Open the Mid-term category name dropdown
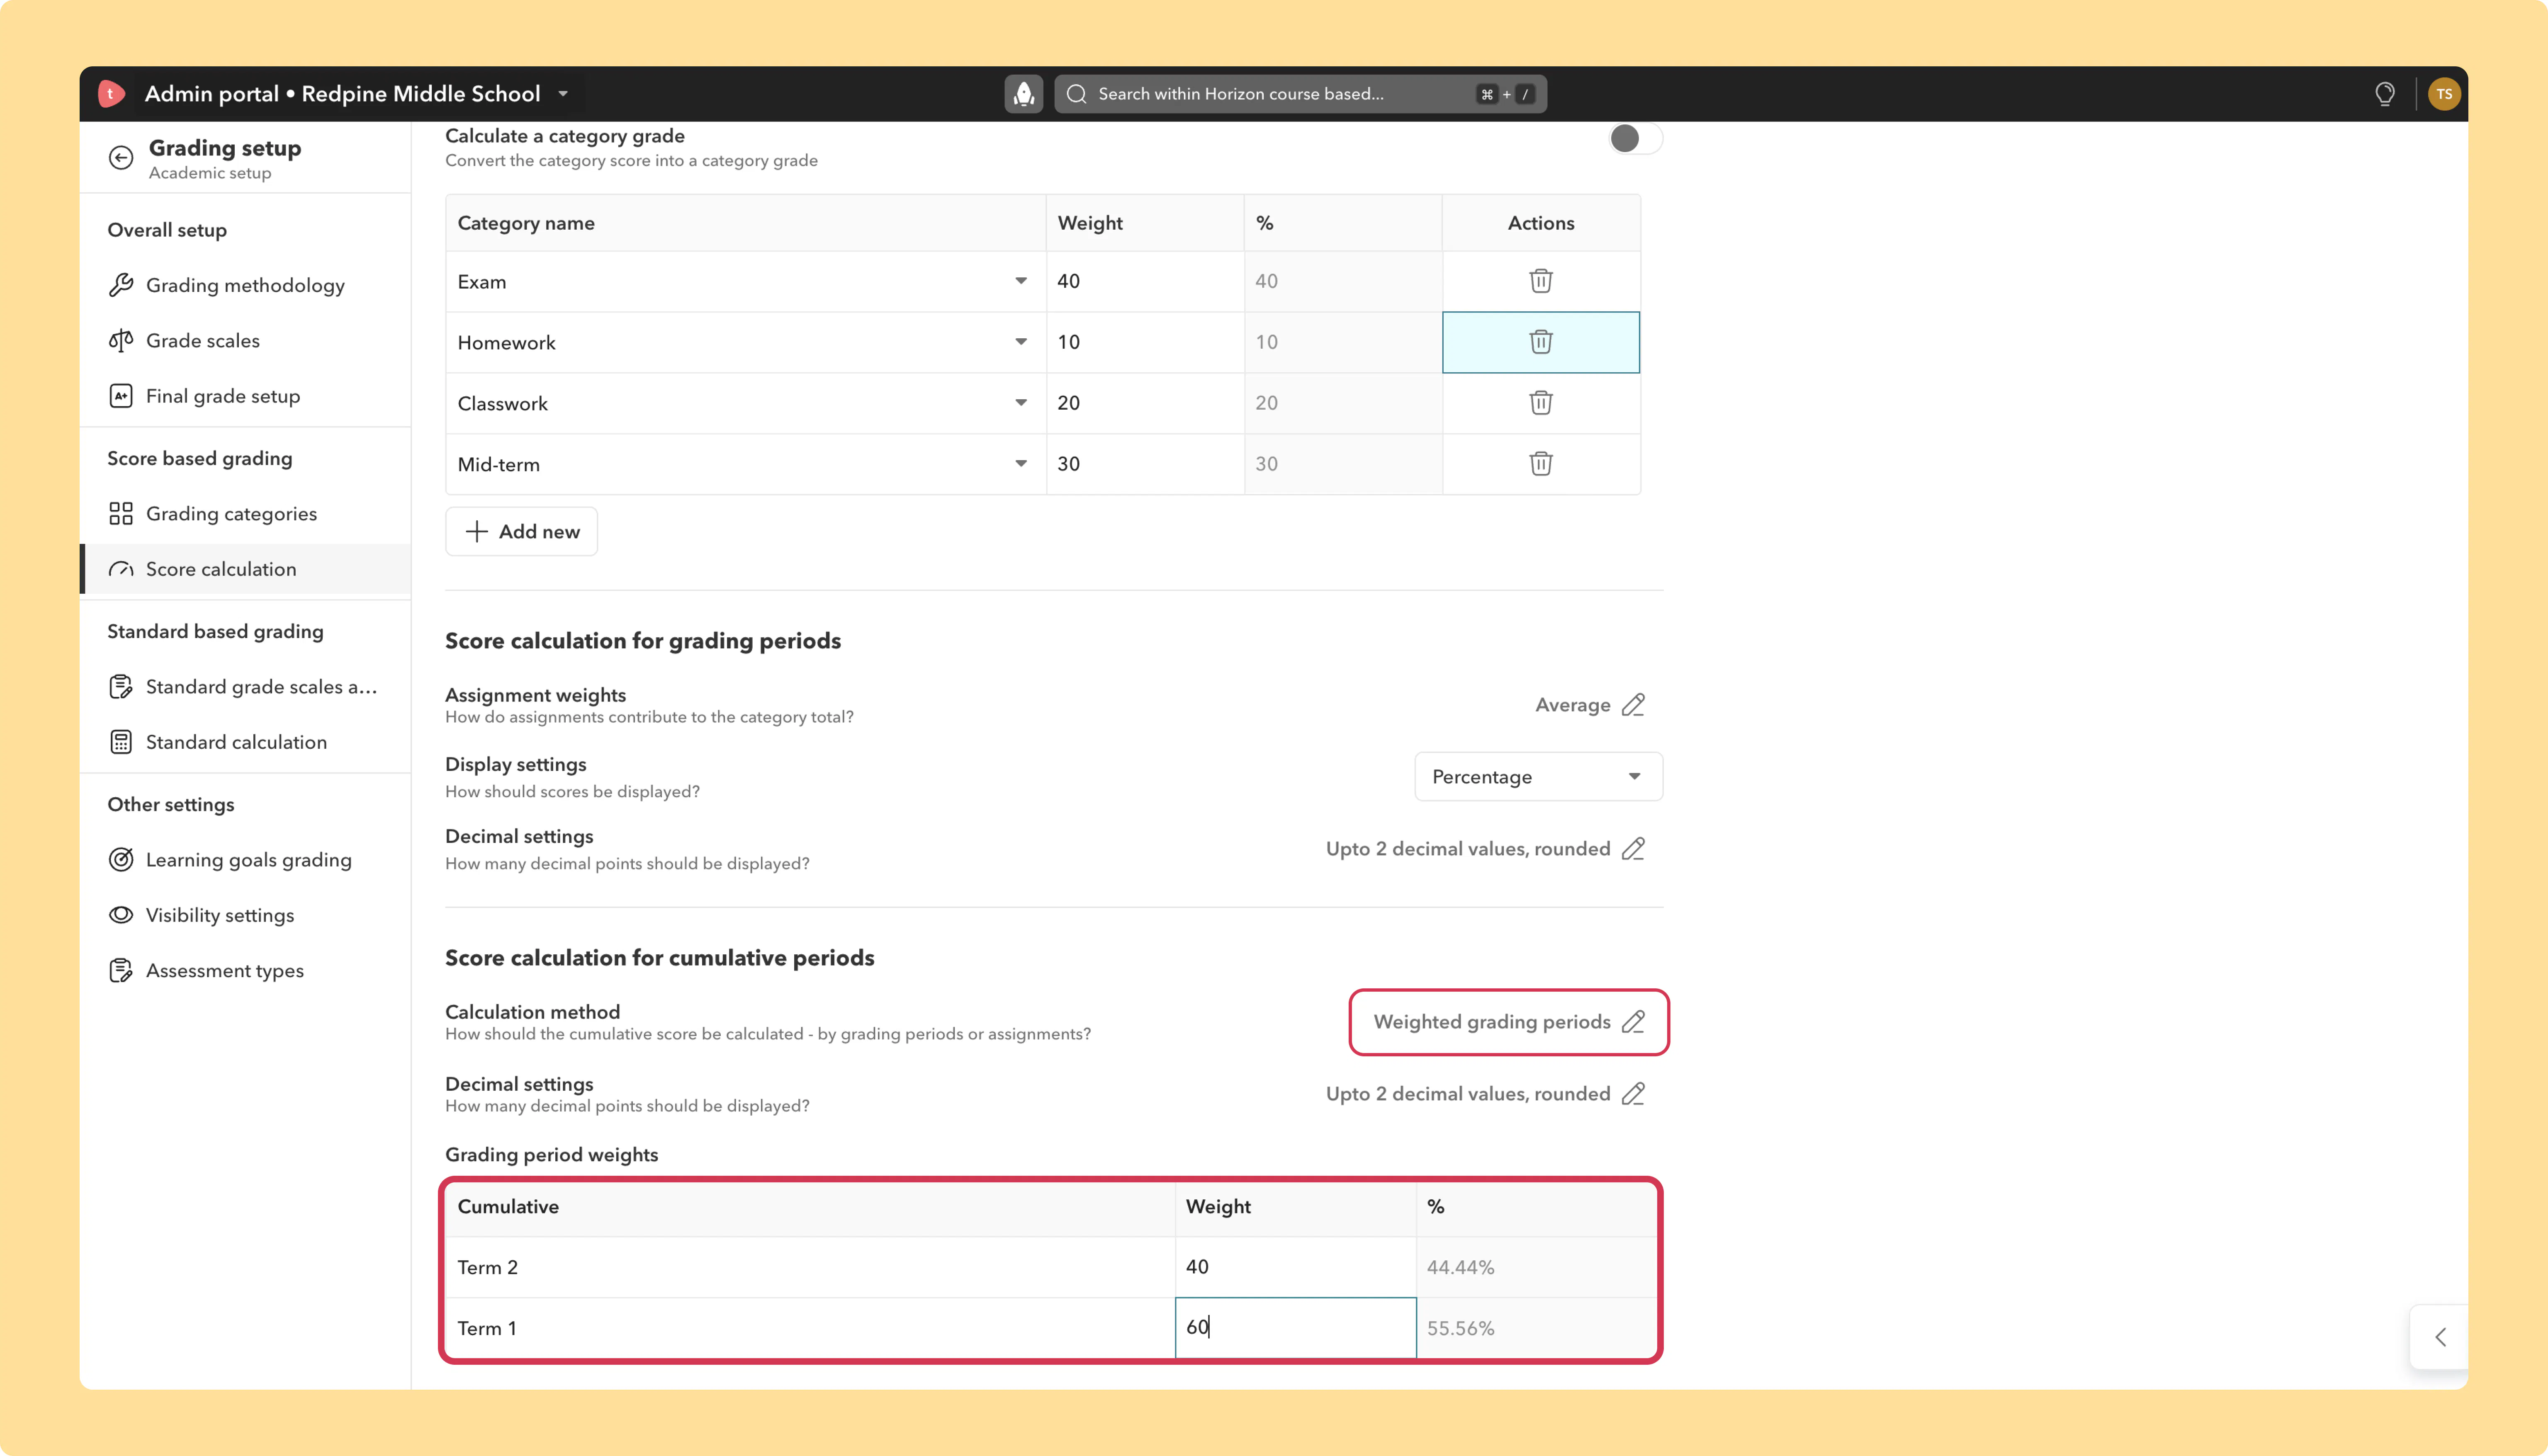Image resolution: width=2548 pixels, height=1456 pixels. coord(1021,464)
